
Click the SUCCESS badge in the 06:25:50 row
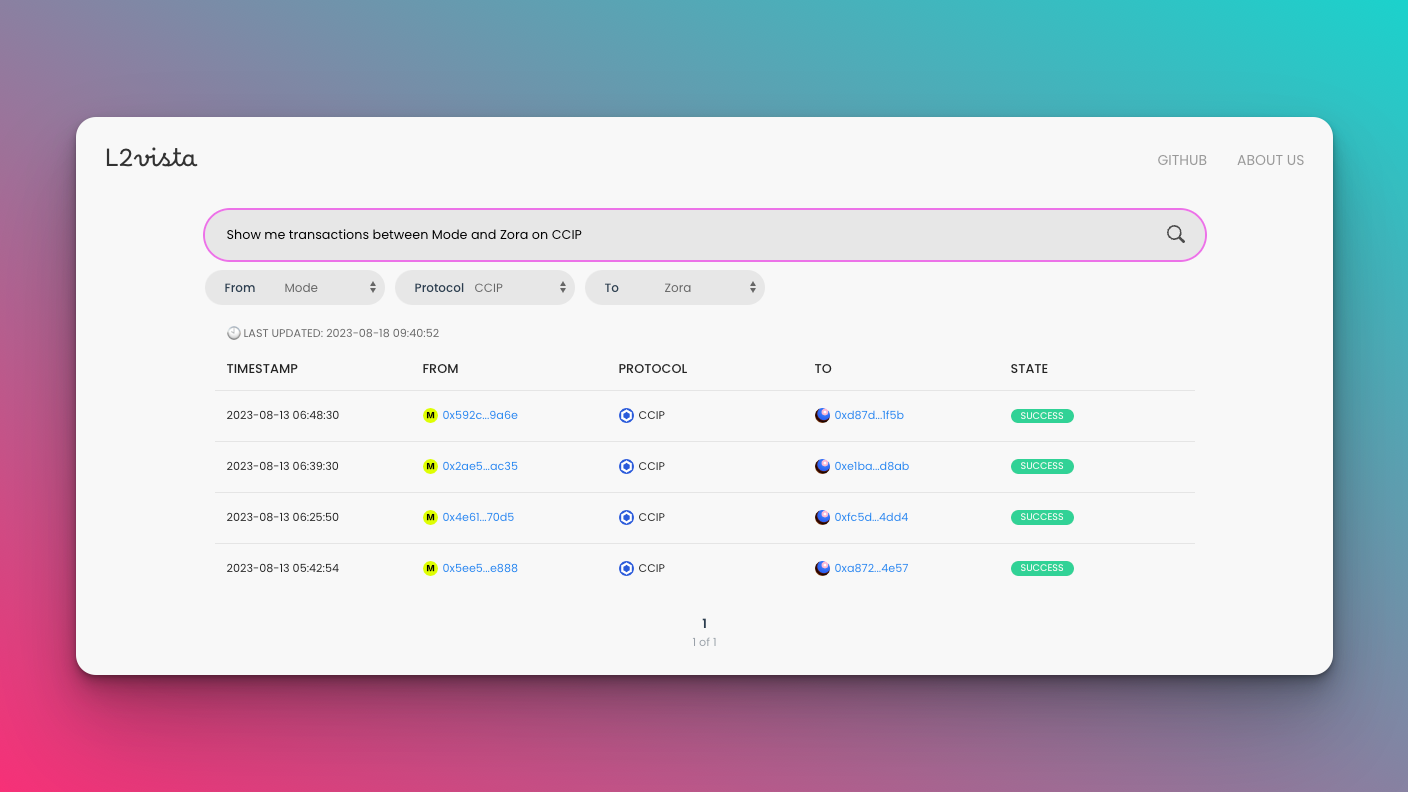click(1042, 517)
